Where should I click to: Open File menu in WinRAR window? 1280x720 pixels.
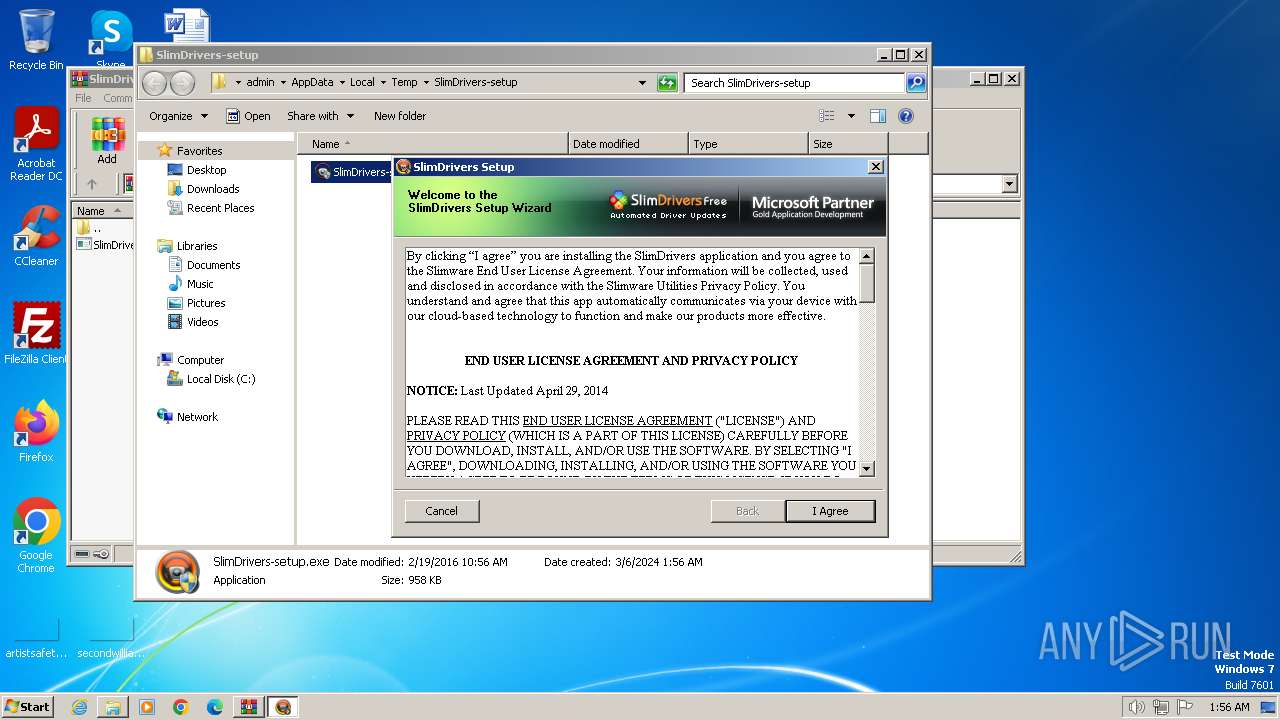pos(83,98)
